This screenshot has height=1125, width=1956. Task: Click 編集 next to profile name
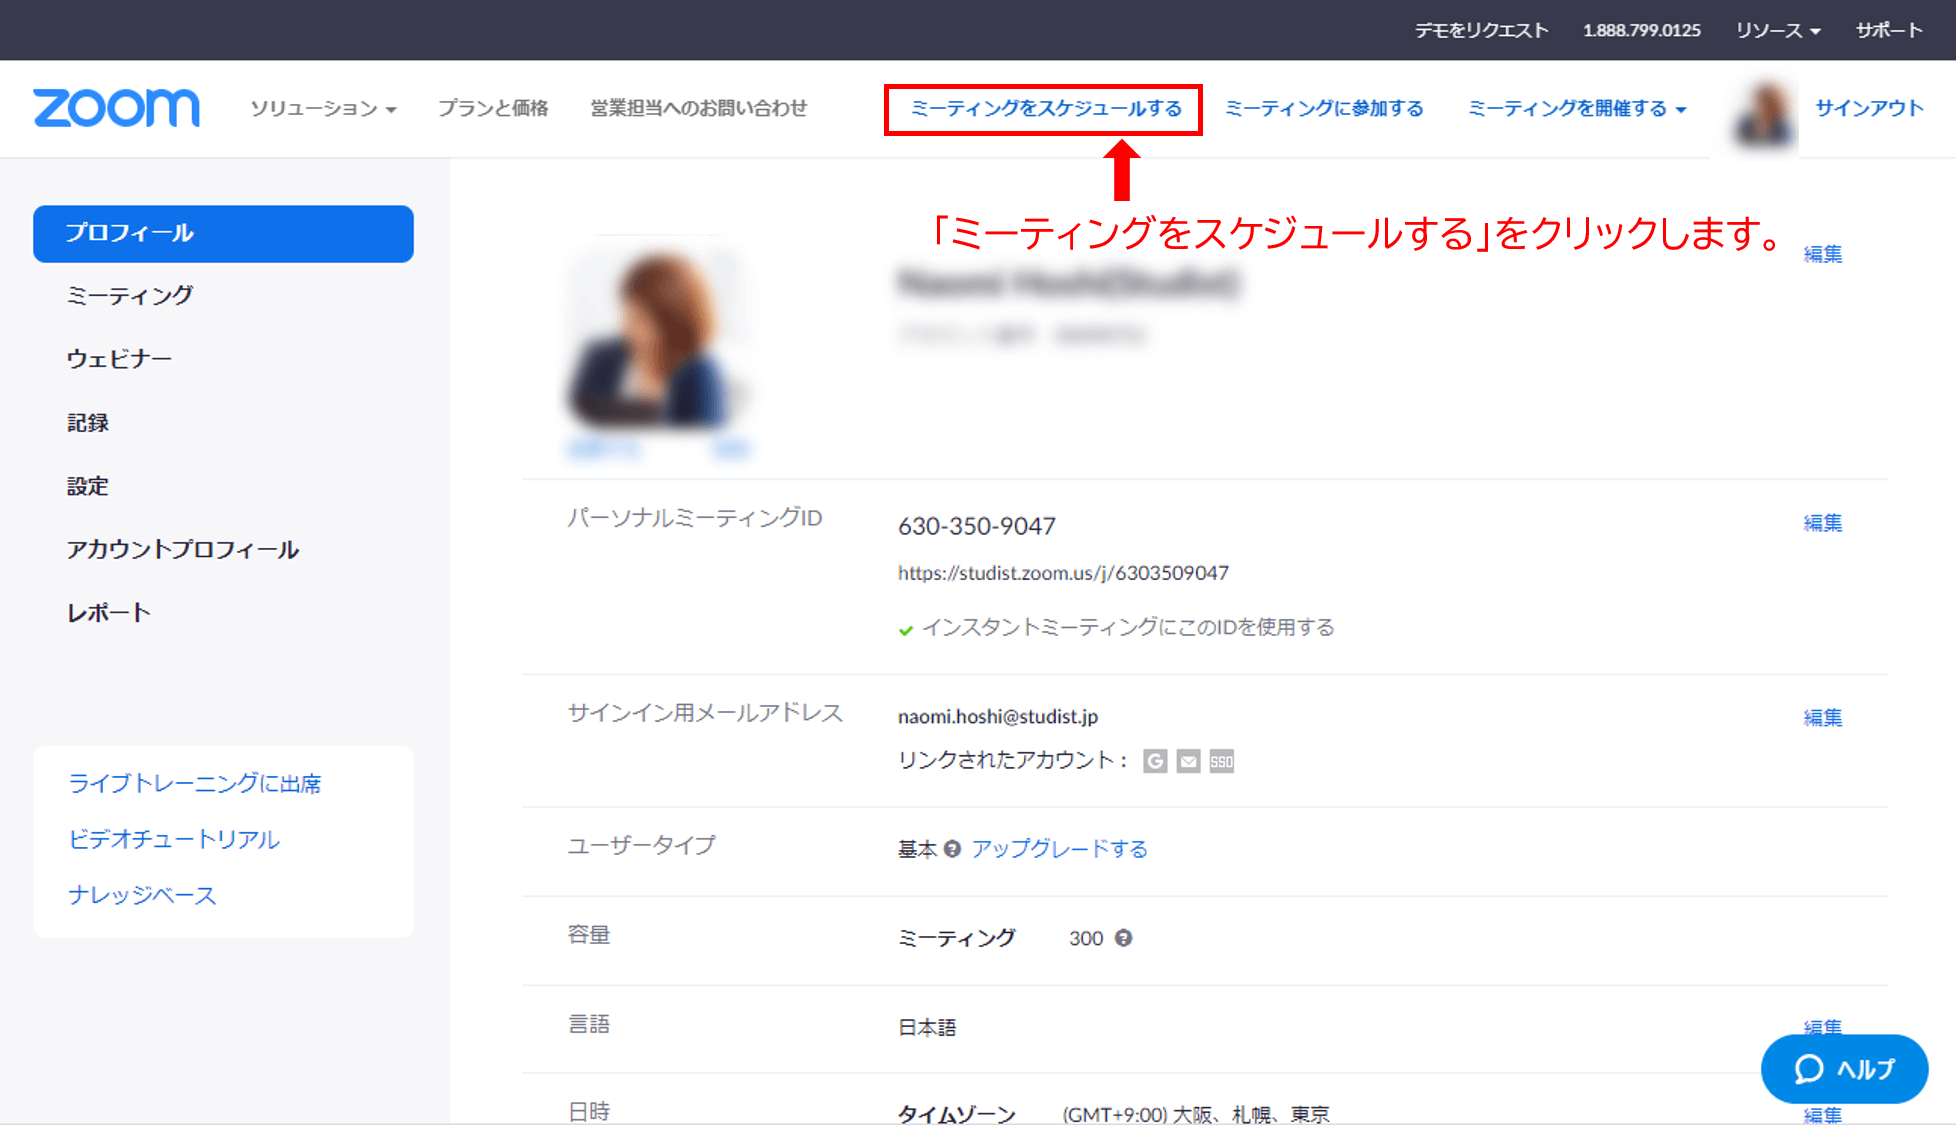point(1823,254)
